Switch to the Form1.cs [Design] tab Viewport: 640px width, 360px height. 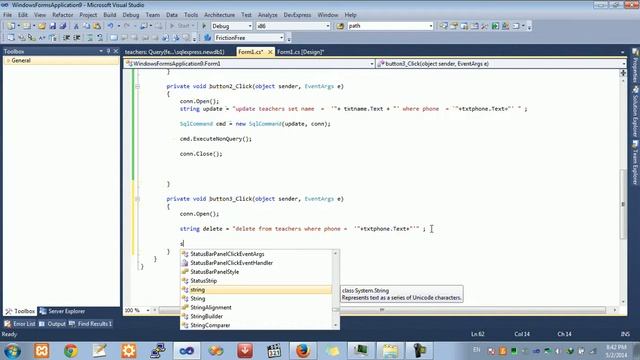pos(300,52)
